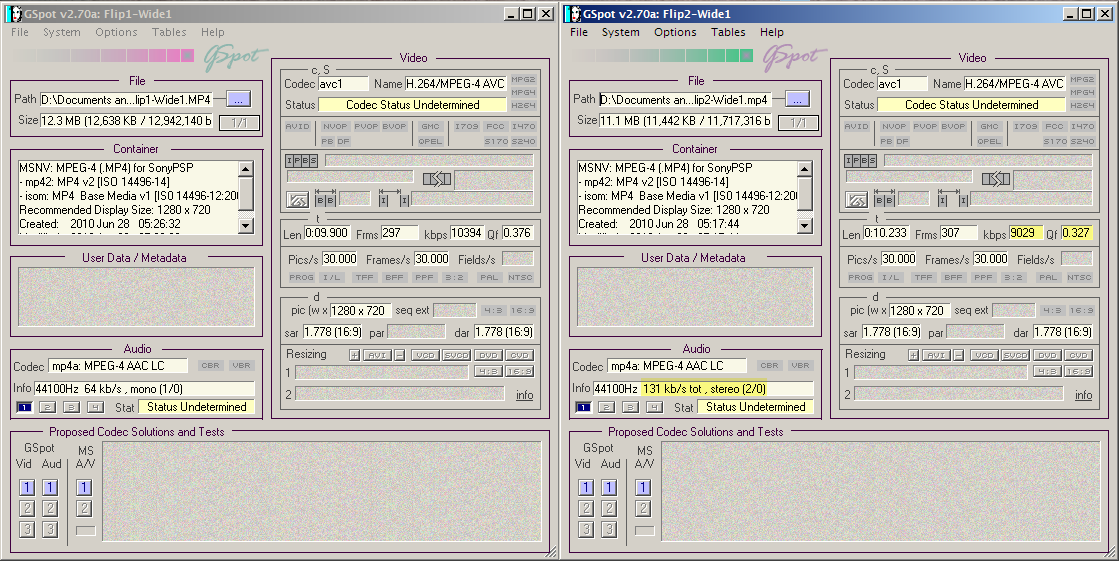1119x561 pixels.
Task: Click the DVD resizing preset in Flip1-Wide1
Action: pos(488,355)
